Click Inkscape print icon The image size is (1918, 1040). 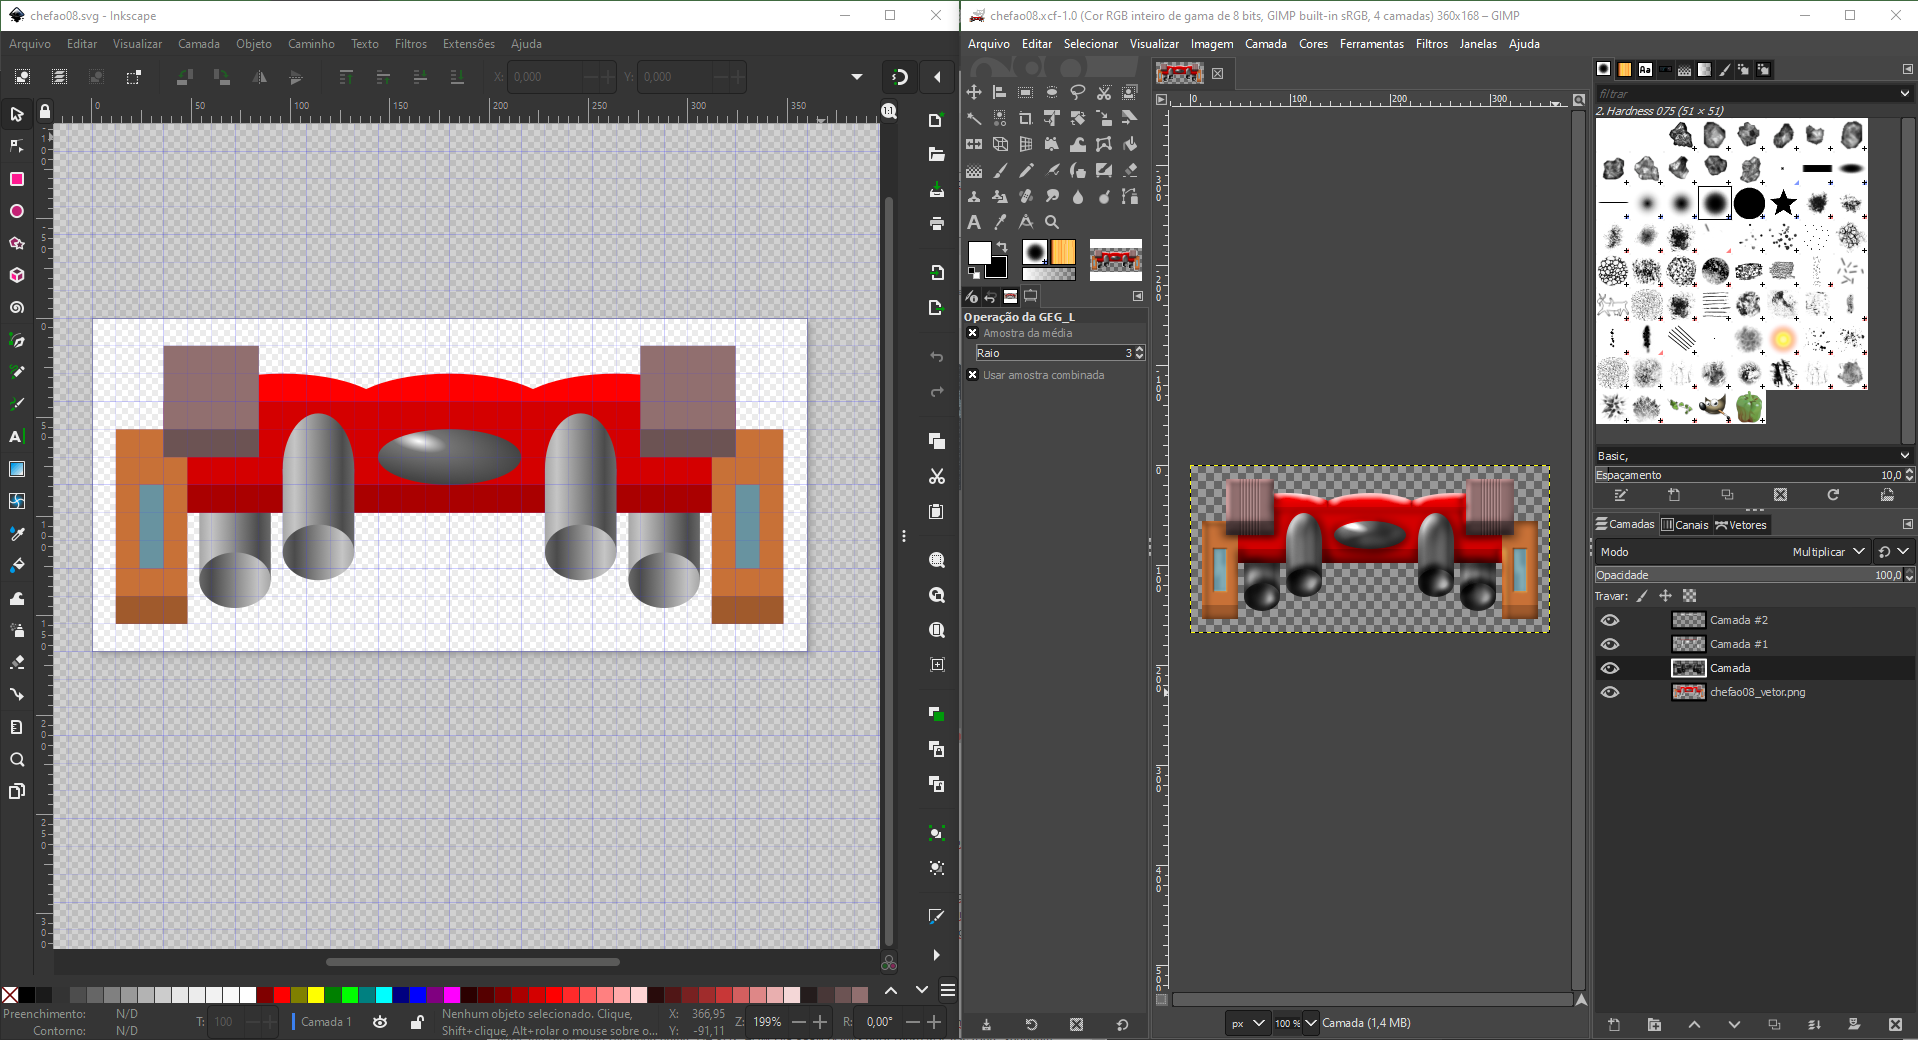tap(937, 223)
